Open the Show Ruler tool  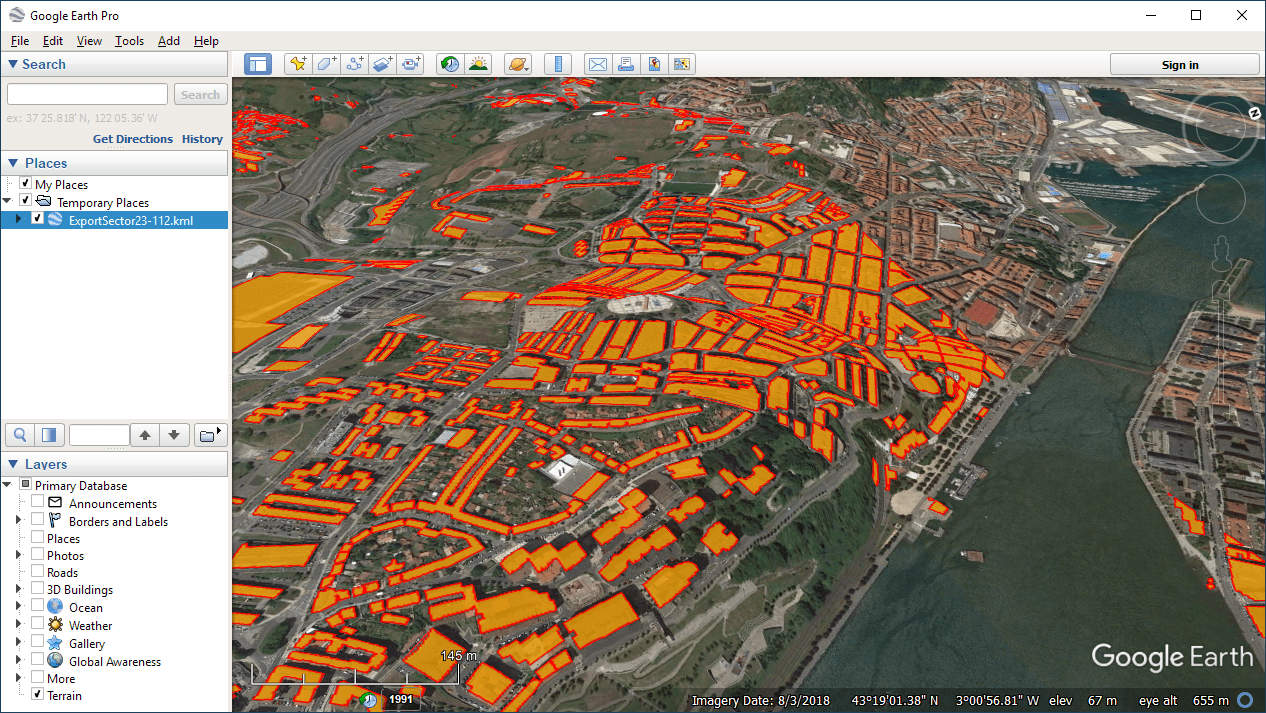coord(558,64)
